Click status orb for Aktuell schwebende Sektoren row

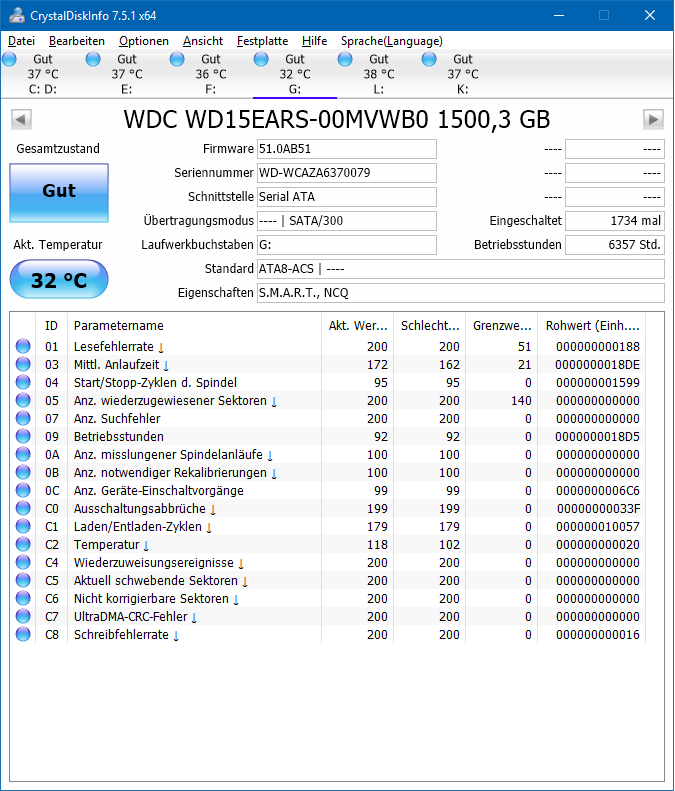[x=23, y=580]
